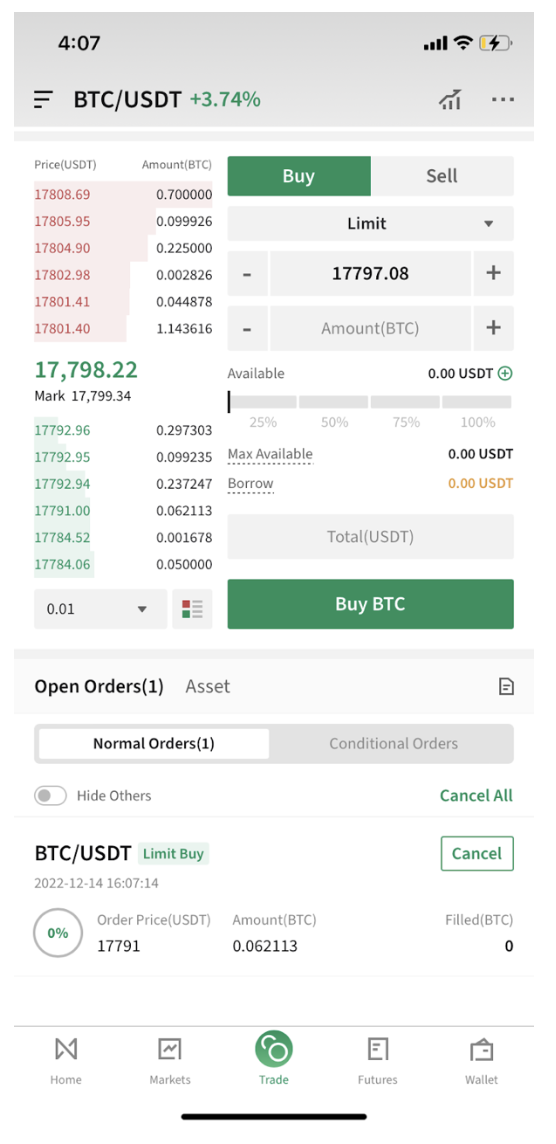
Task: Go to the Home tab icon
Action: tap(66, 1050)
